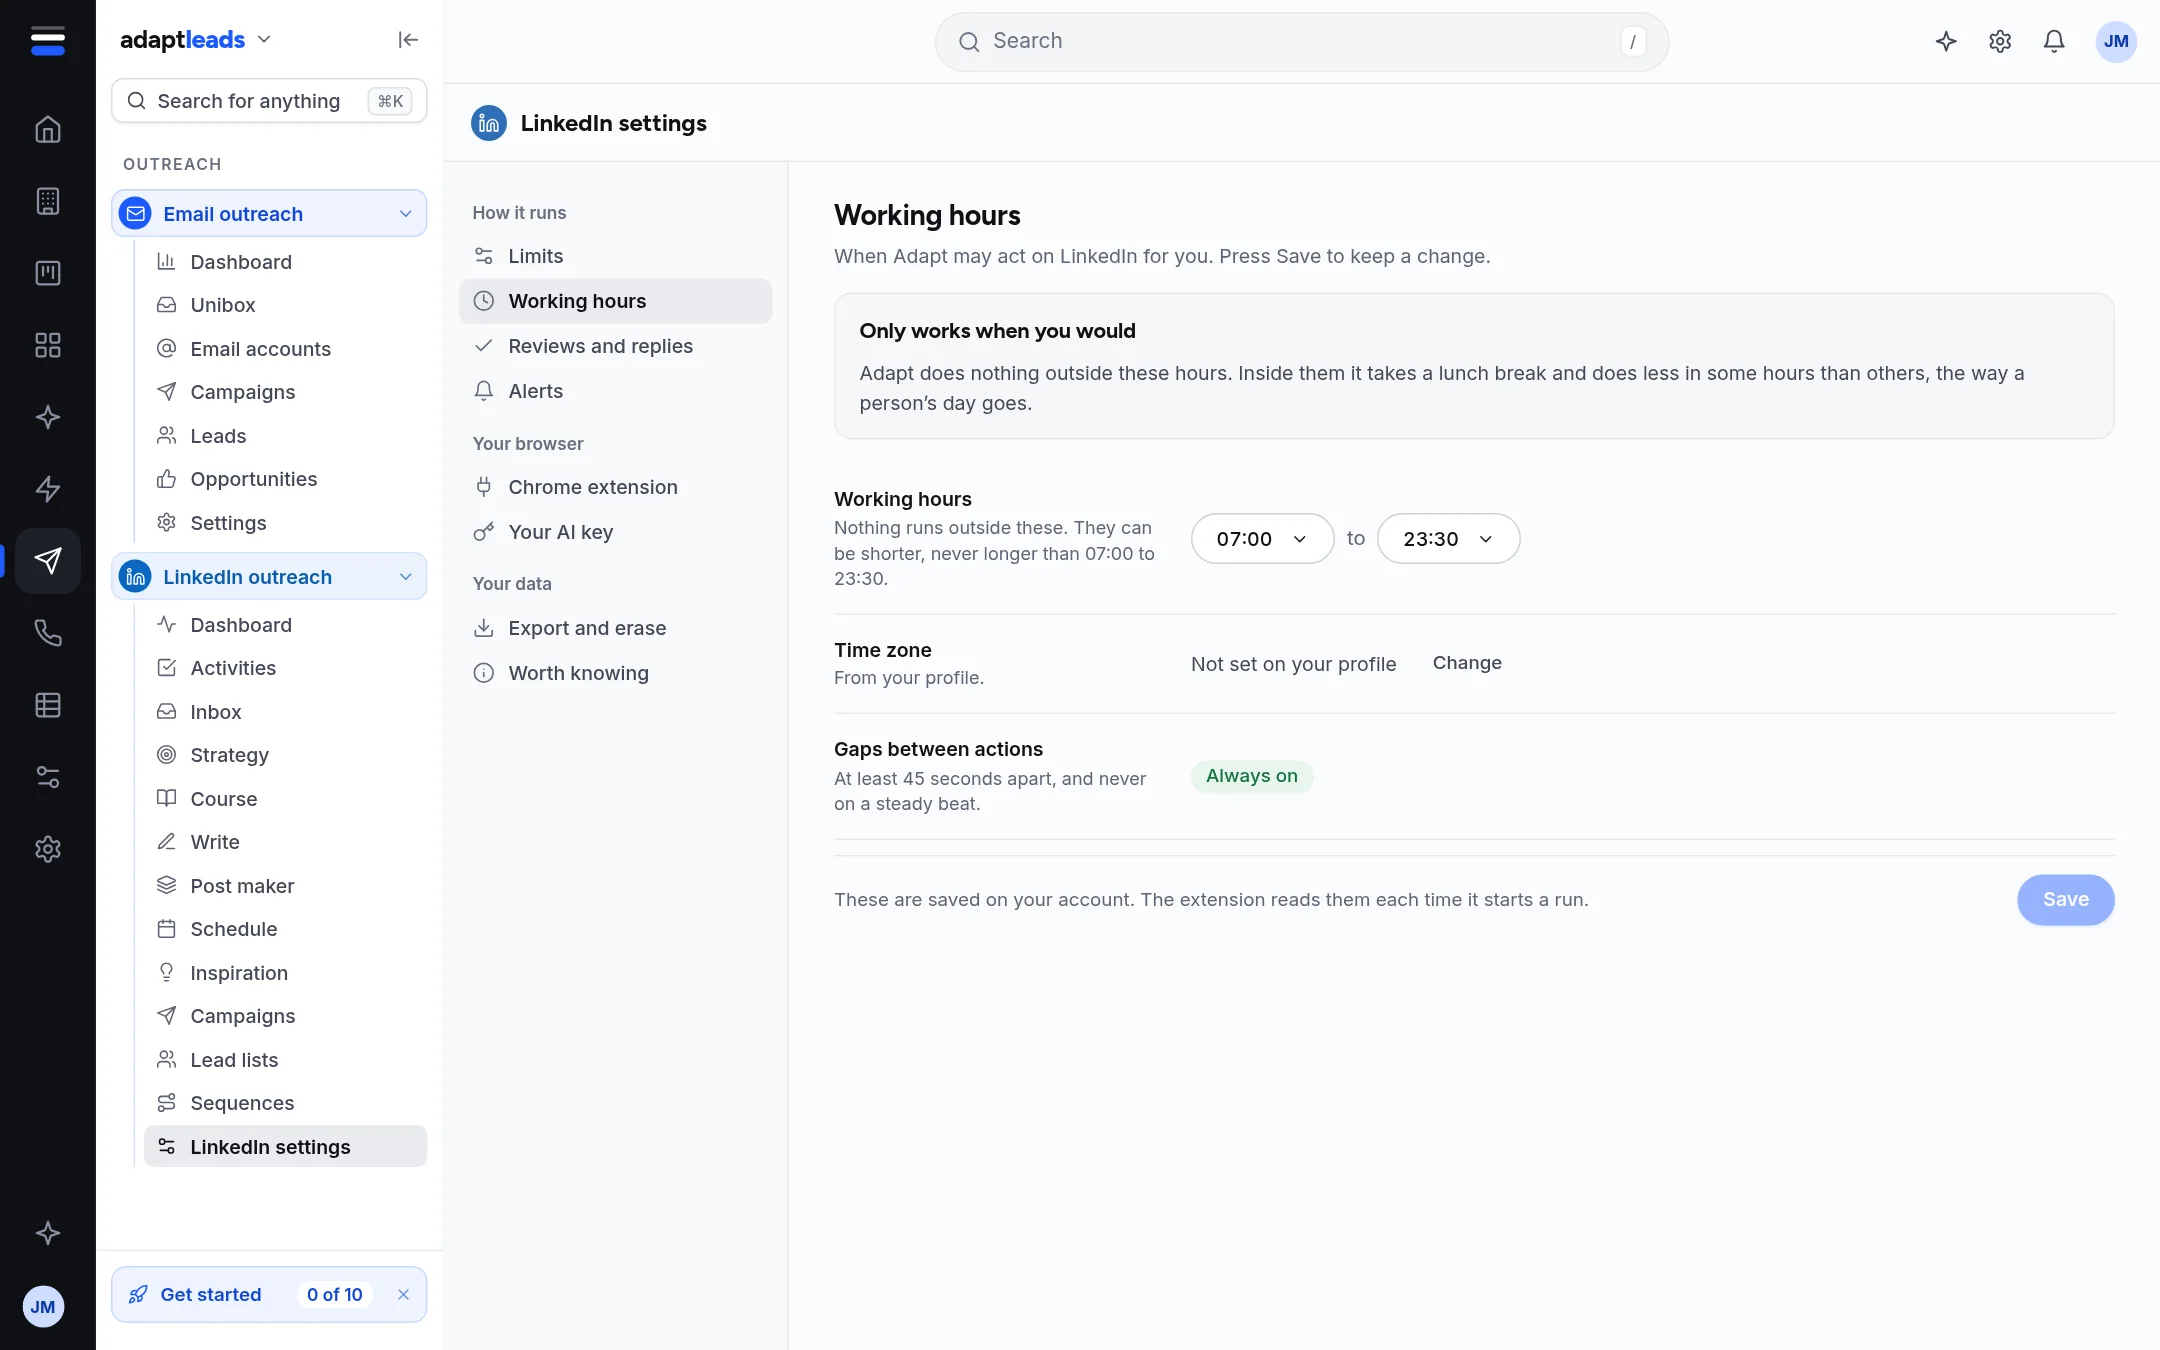Click the notifications bell in top bar
The height and width of the screenshot is (1350, 2160).
pyautogui.click(x=2054, y=41)
